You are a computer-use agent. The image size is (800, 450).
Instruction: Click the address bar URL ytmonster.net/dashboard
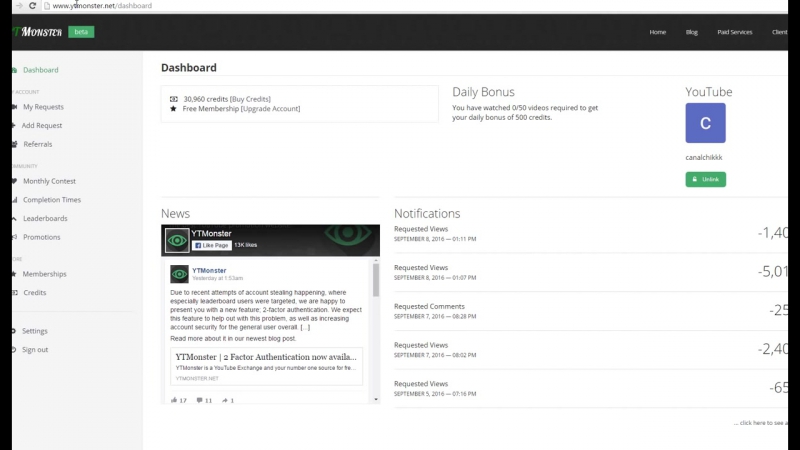coord(102,6)
